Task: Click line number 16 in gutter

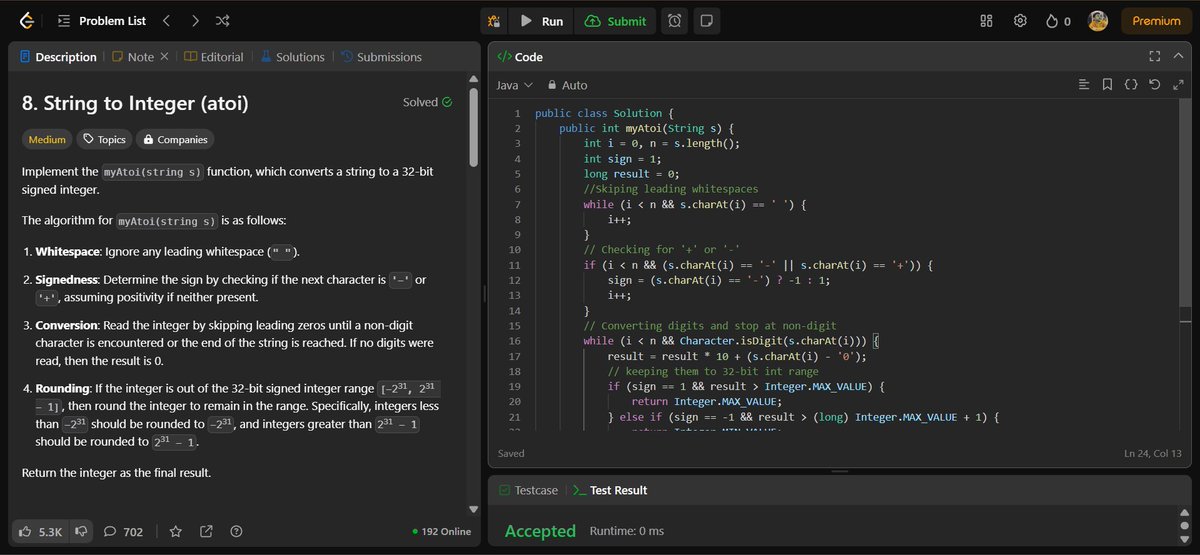Action: [515, 341]
